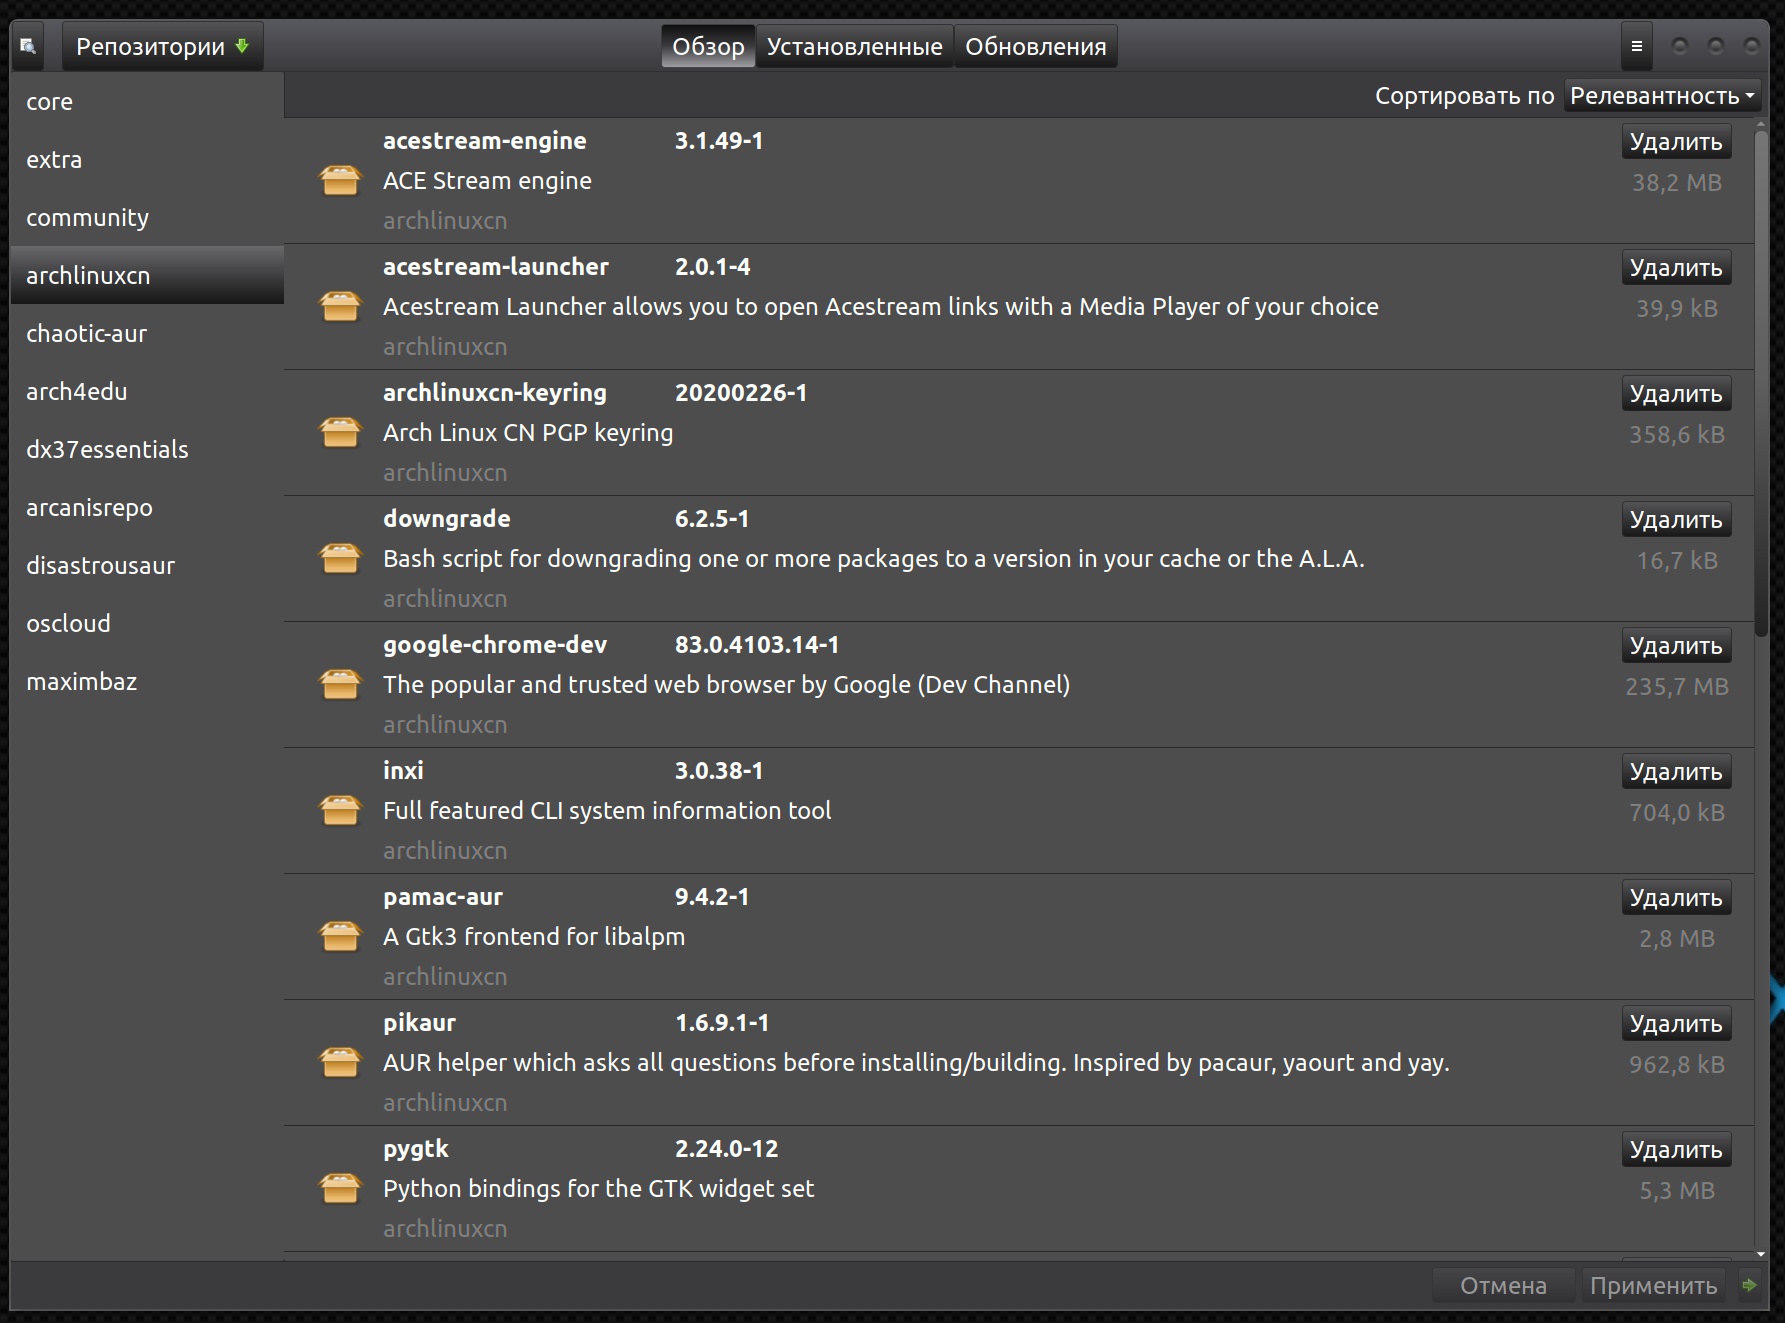Switch to the Установленные tab
Viewport: 1785px width, 1323px height.
(x=854, y=46)
